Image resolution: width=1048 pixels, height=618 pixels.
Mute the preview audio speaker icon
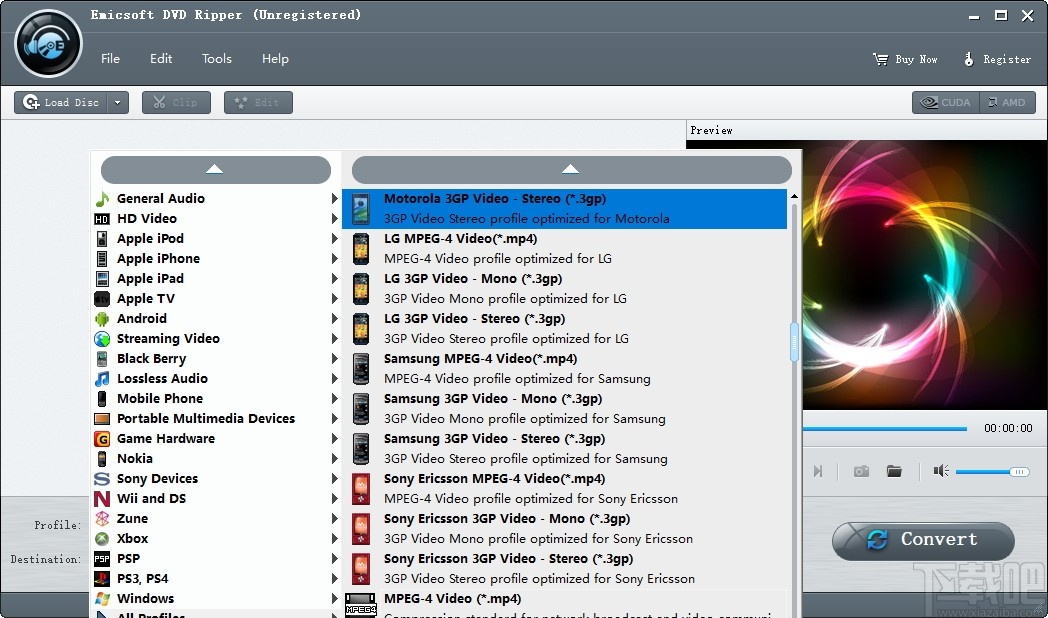tap(940, 470)
